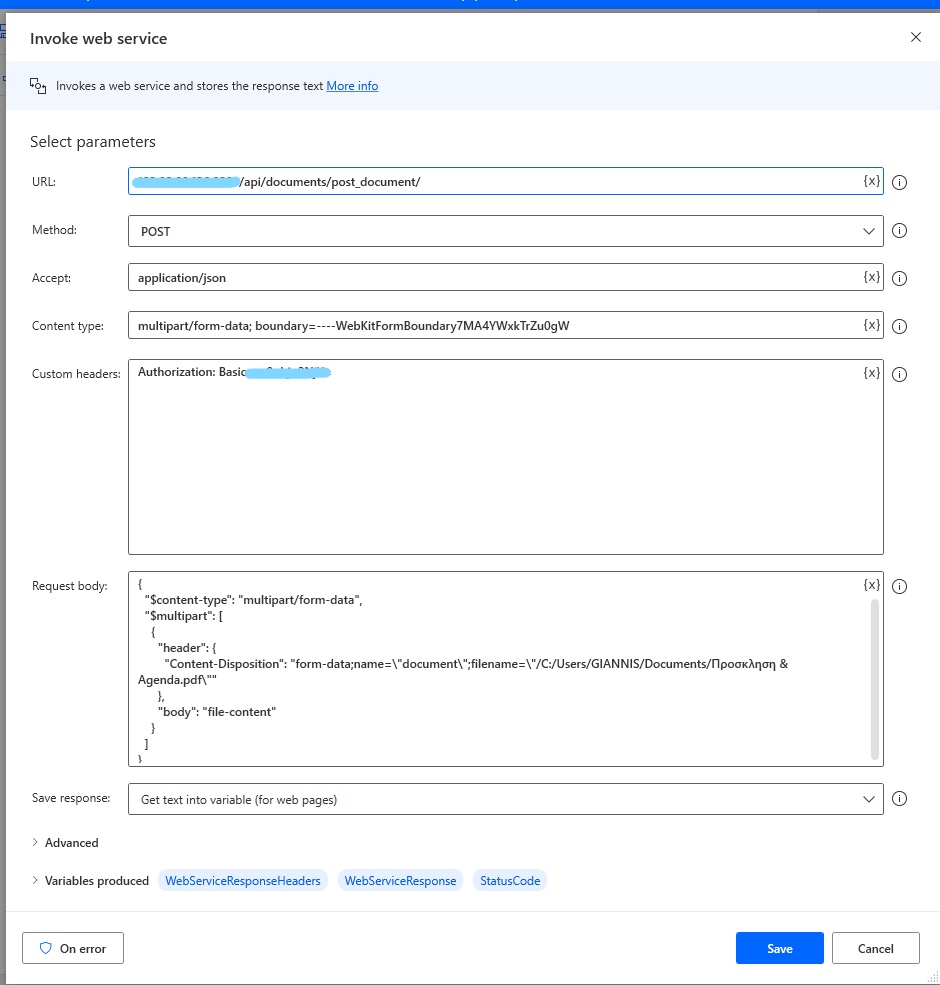Click info icon next to Save response
Screen dimensions: 940x985
(899, 798)
